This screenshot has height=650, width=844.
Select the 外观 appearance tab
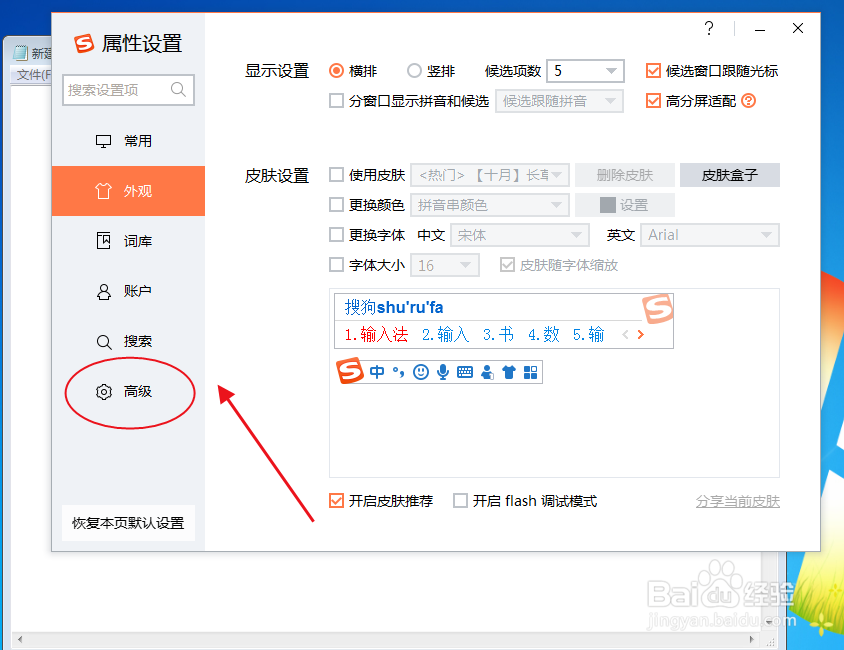128,191
